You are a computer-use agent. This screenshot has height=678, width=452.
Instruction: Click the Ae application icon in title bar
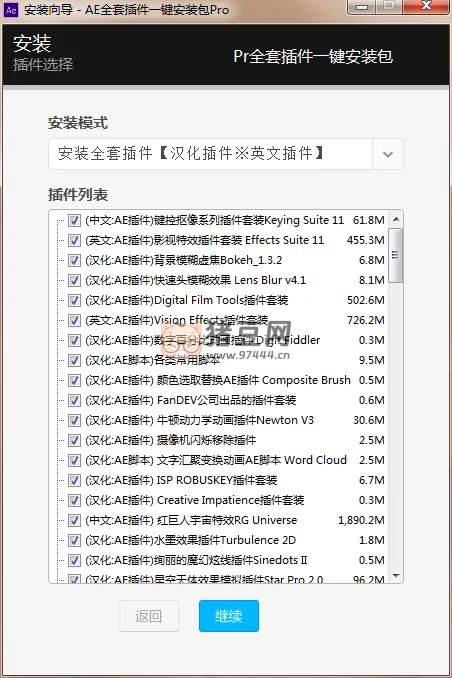[11, 10]
